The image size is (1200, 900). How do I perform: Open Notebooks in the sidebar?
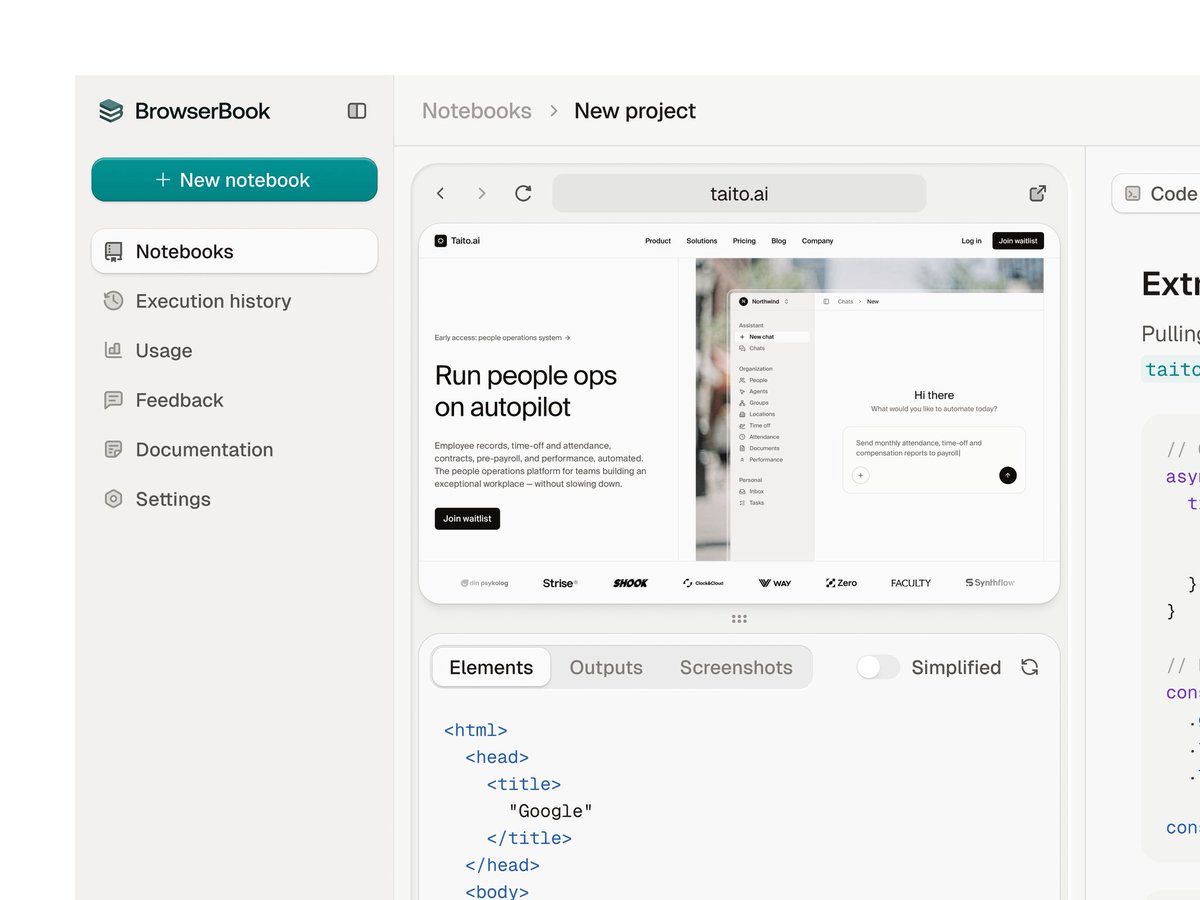(234, 251)
